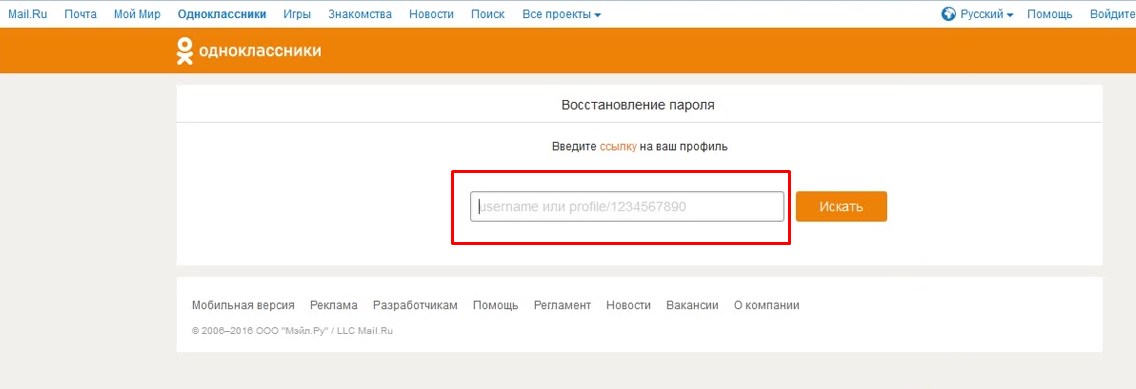Viewport: 1136px width, 389px height.
Task: Expand the Все проекты menu
Action: point(561,14)
